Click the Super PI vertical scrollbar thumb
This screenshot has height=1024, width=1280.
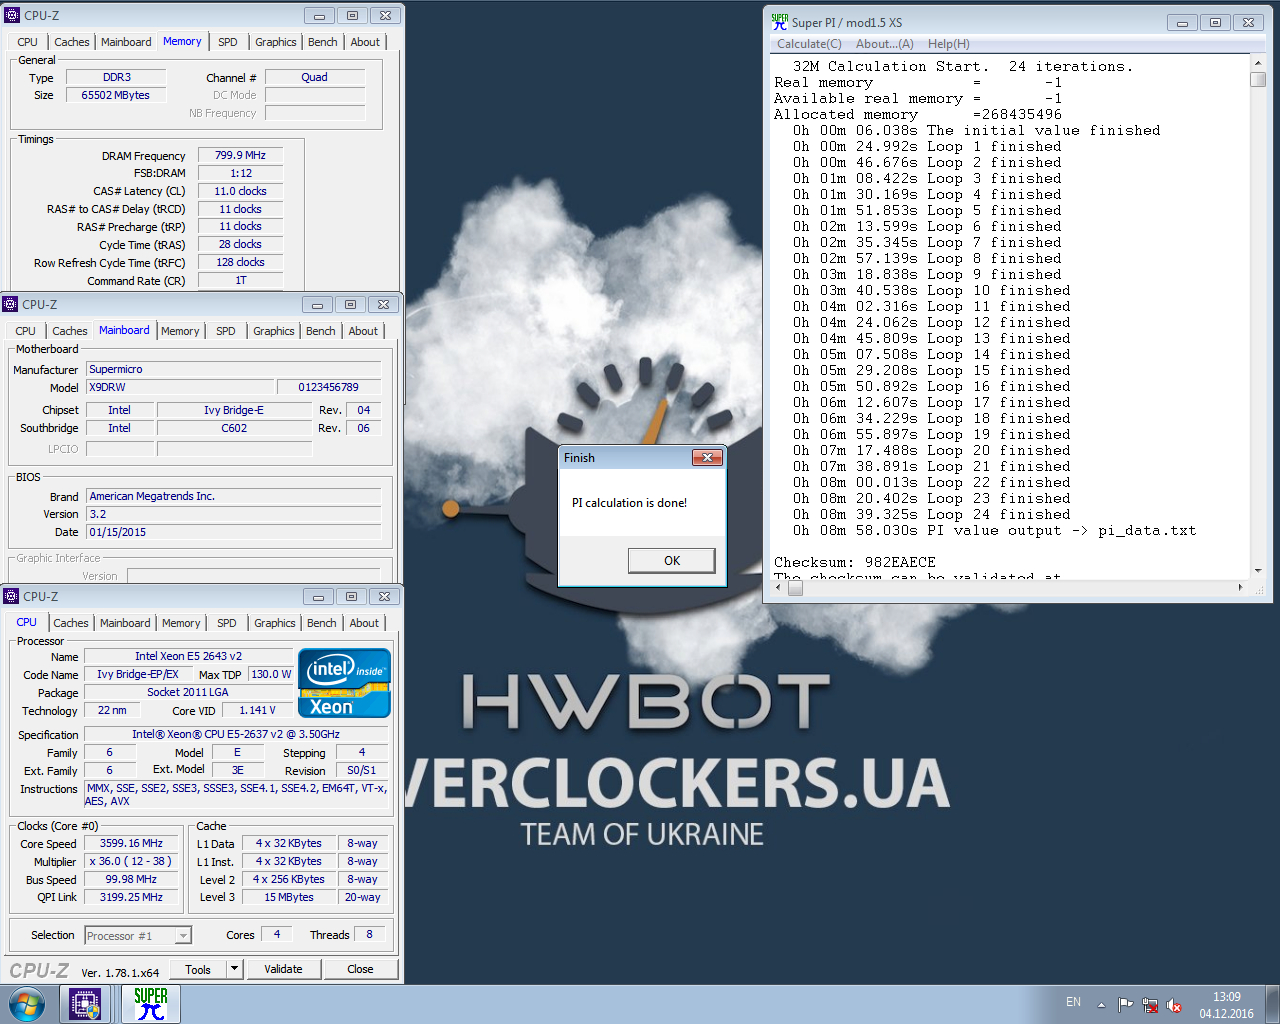[x=1258, y=80]
